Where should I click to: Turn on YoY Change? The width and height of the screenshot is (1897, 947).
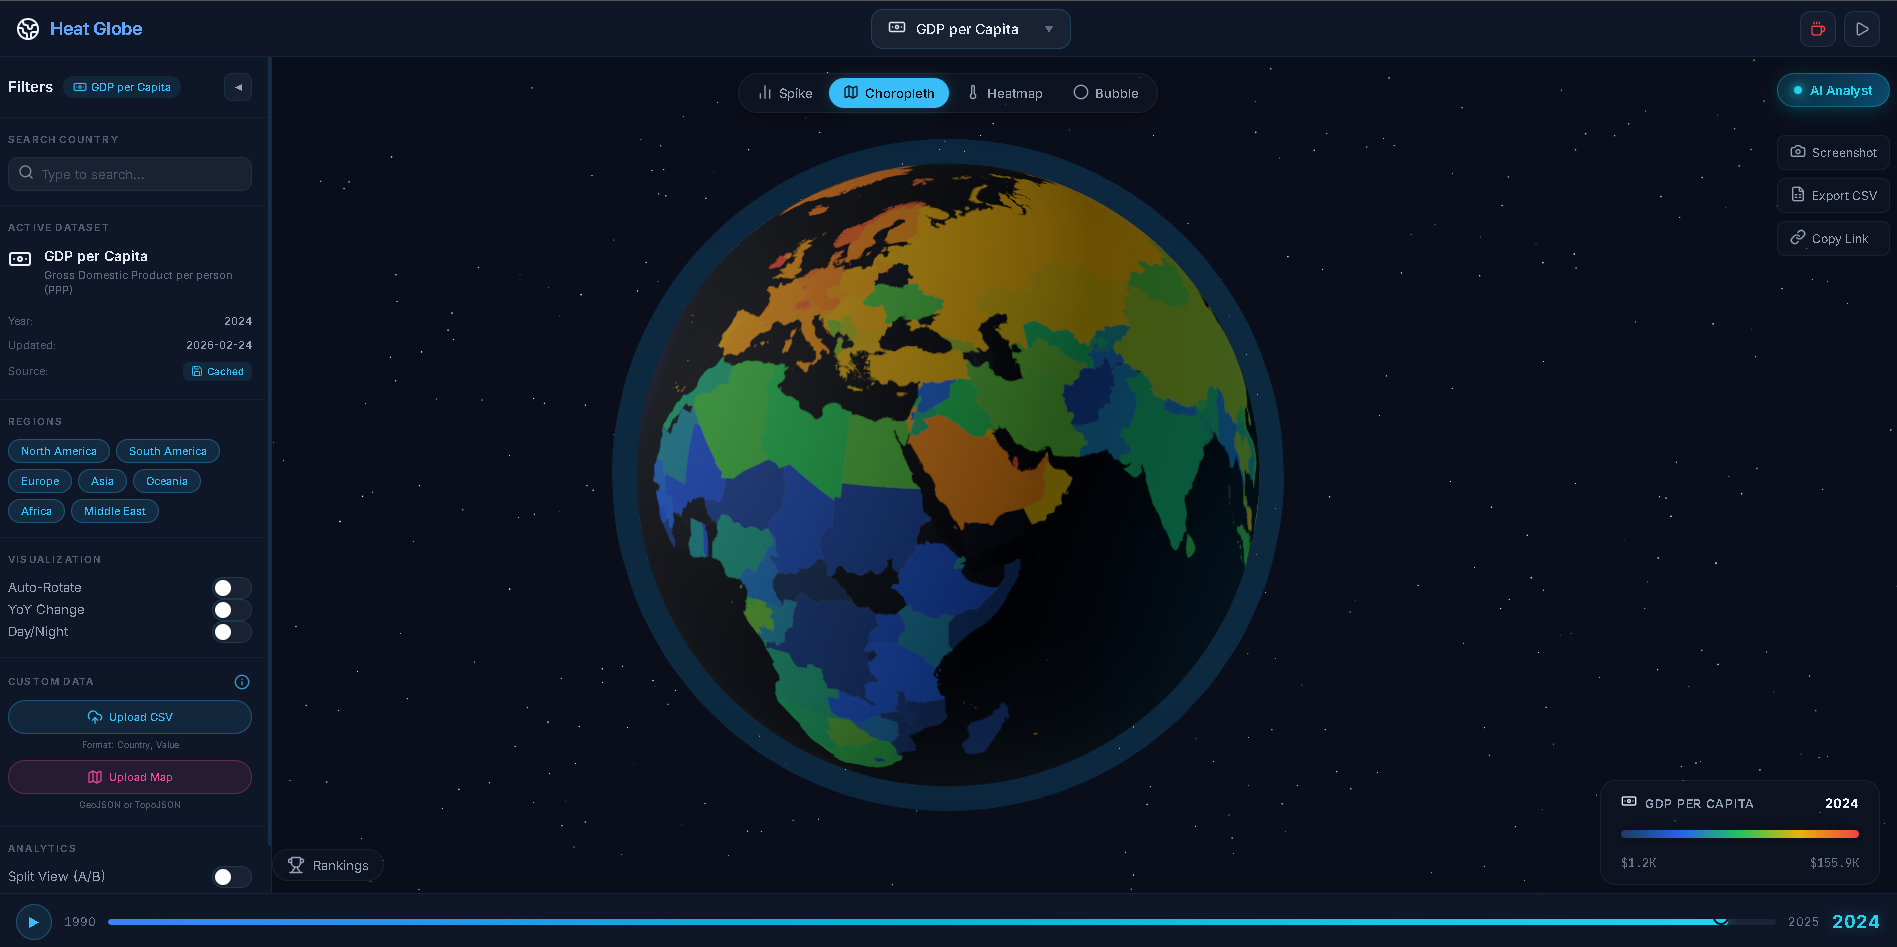230,609
